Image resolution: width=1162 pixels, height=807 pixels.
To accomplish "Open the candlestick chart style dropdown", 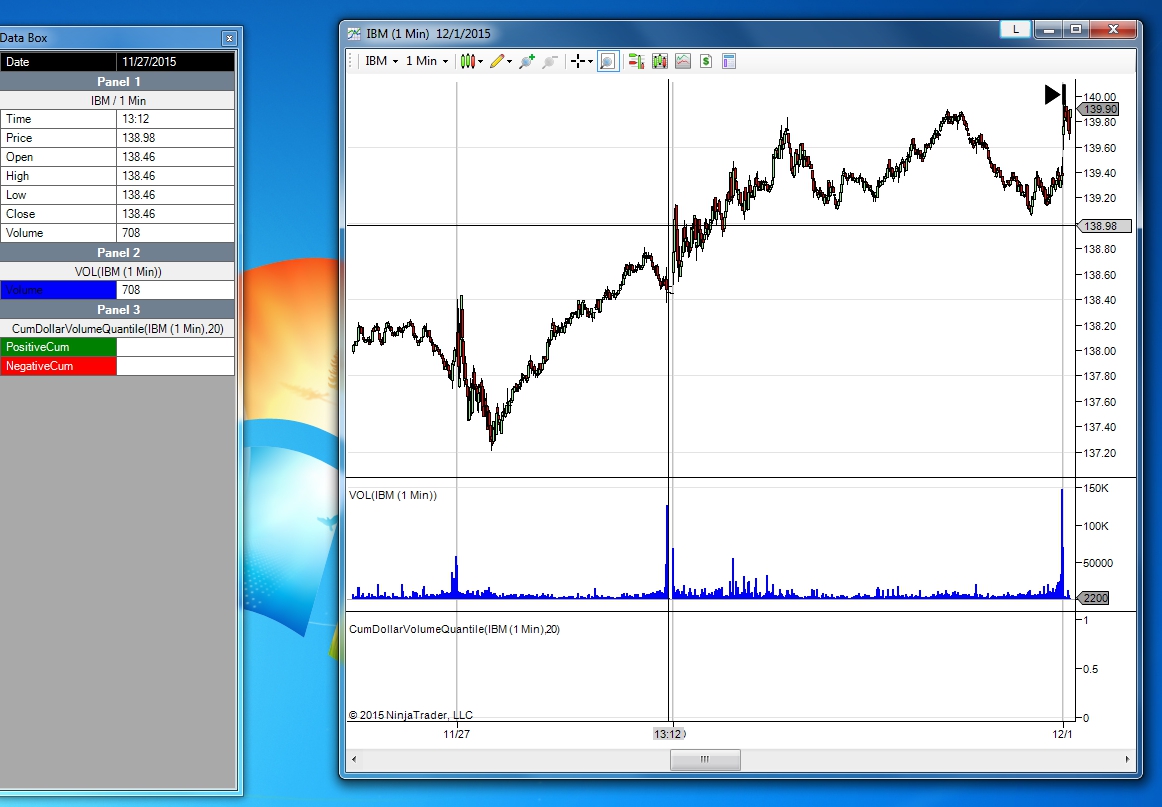I will (471, 62).
